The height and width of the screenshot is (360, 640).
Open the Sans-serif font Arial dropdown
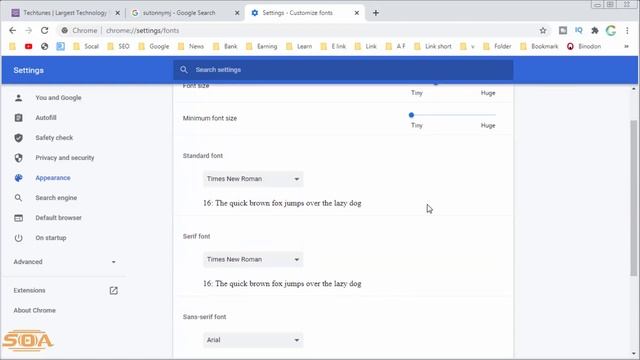point(253,340)
